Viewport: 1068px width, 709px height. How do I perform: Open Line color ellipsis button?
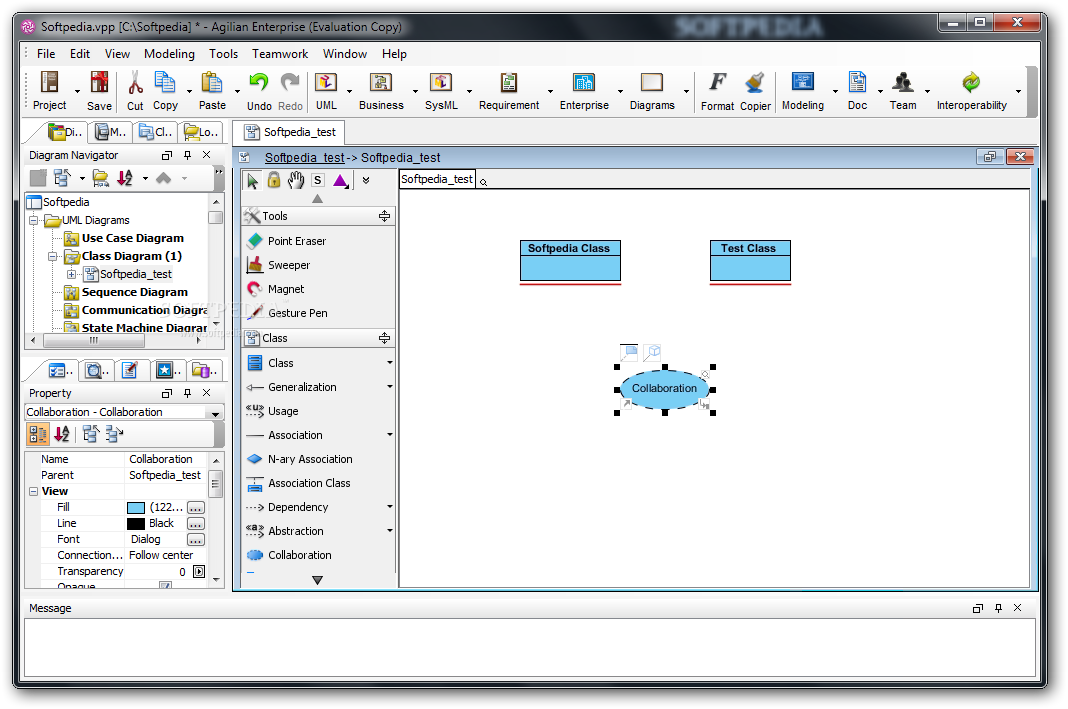(195, 524)
